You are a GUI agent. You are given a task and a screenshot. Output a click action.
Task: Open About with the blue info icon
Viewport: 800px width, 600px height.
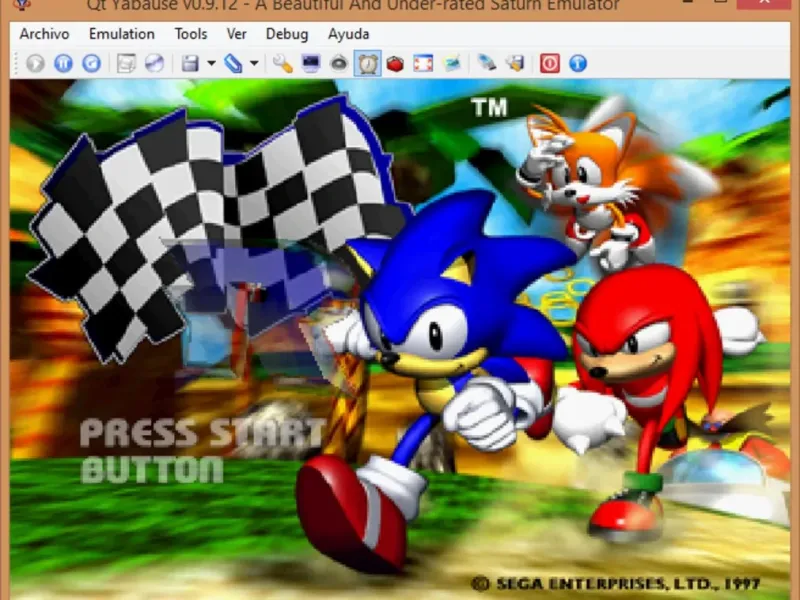pos(578,63)
